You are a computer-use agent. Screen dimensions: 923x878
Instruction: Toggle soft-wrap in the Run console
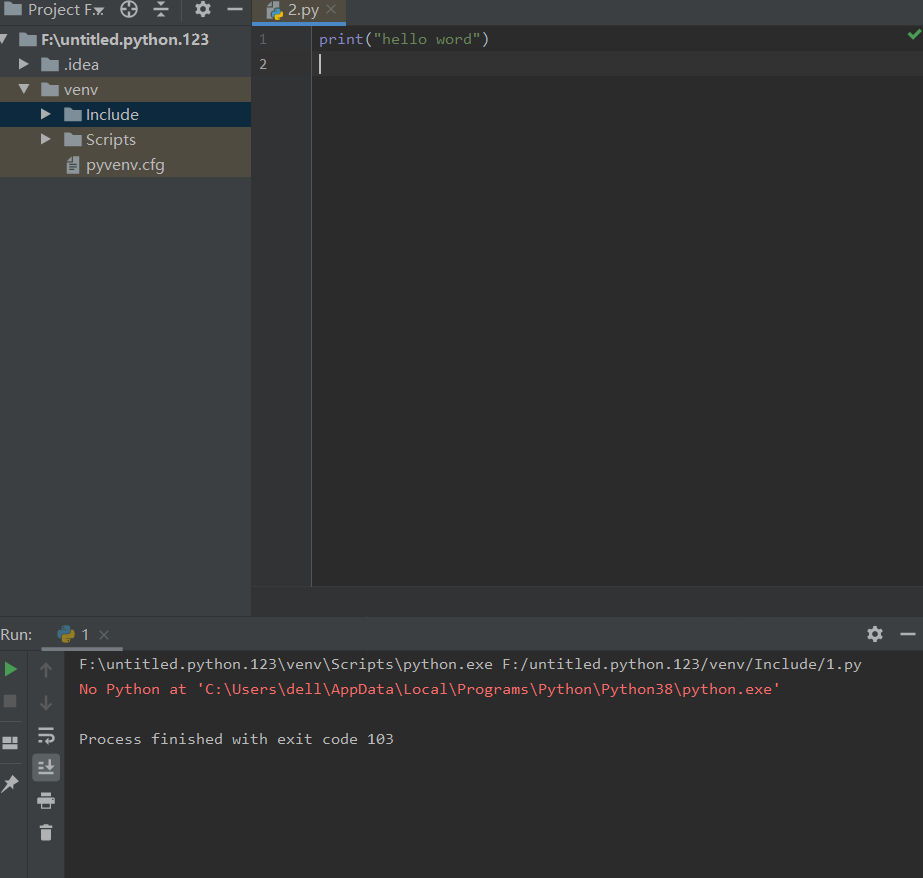tap(46, 736)
